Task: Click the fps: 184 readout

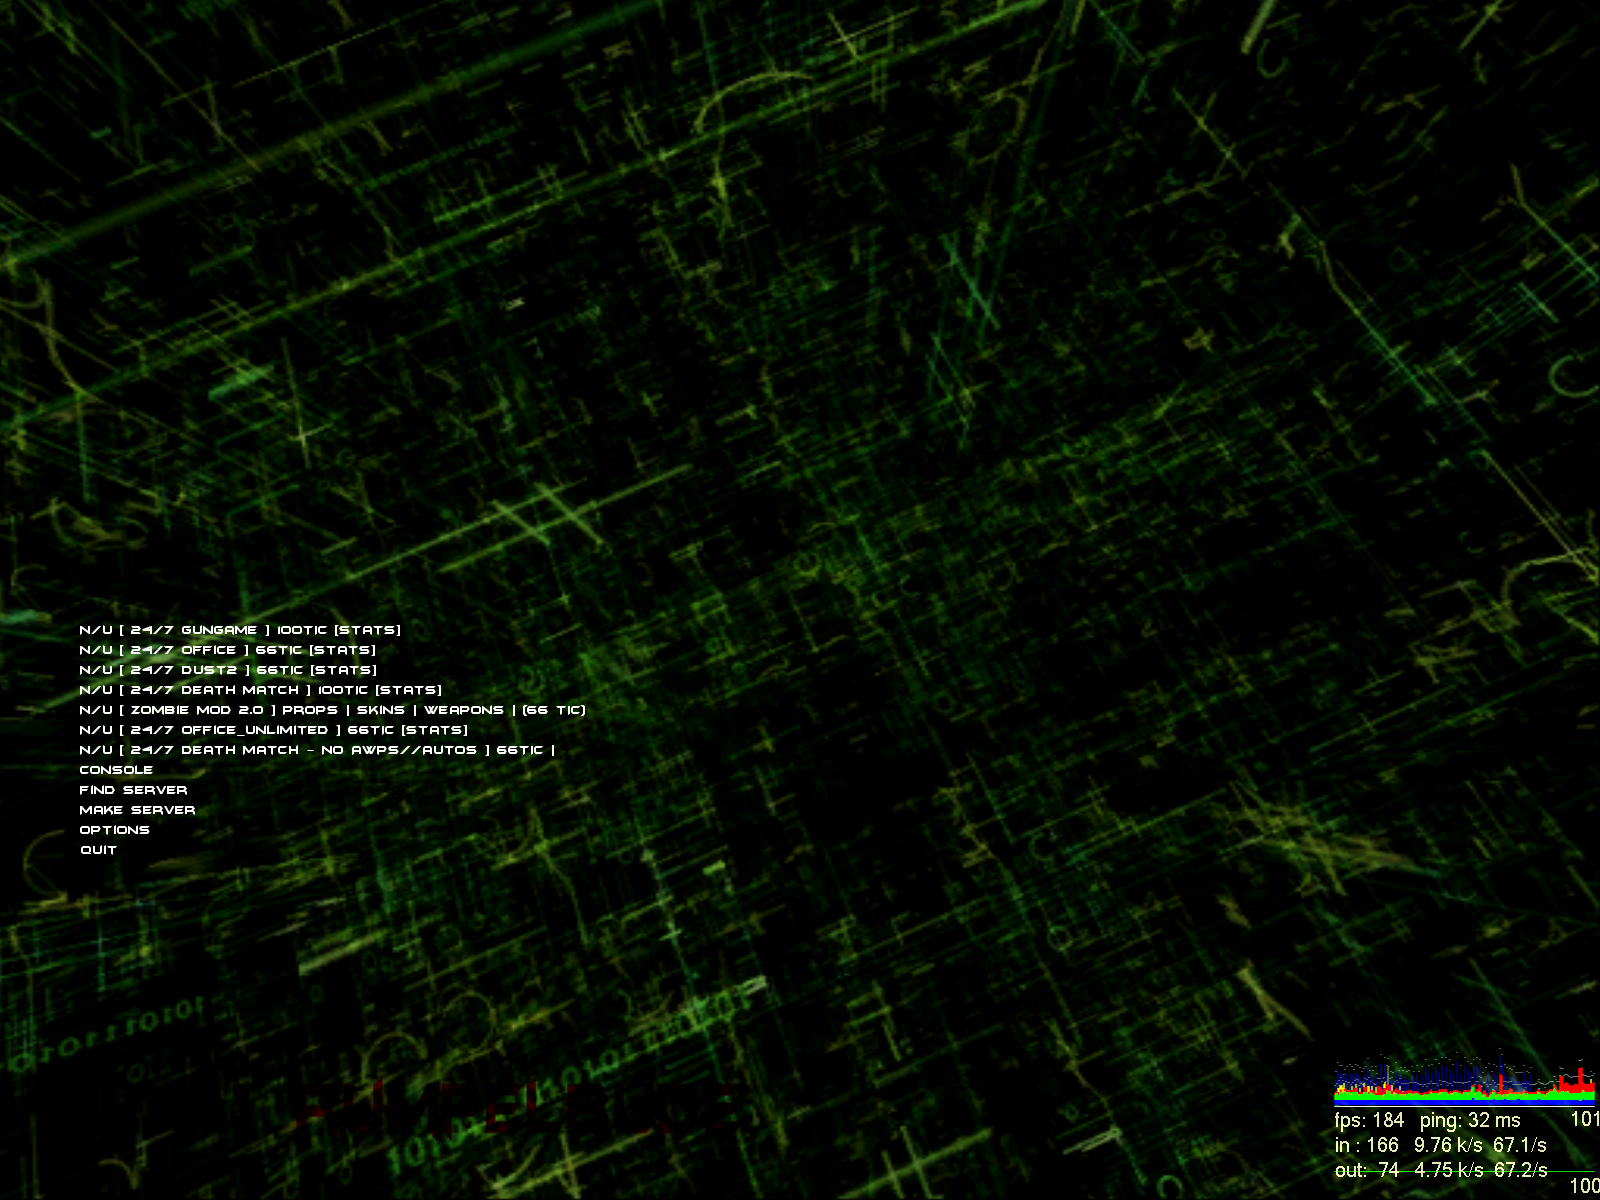Action: [x=1369, y=1120]
